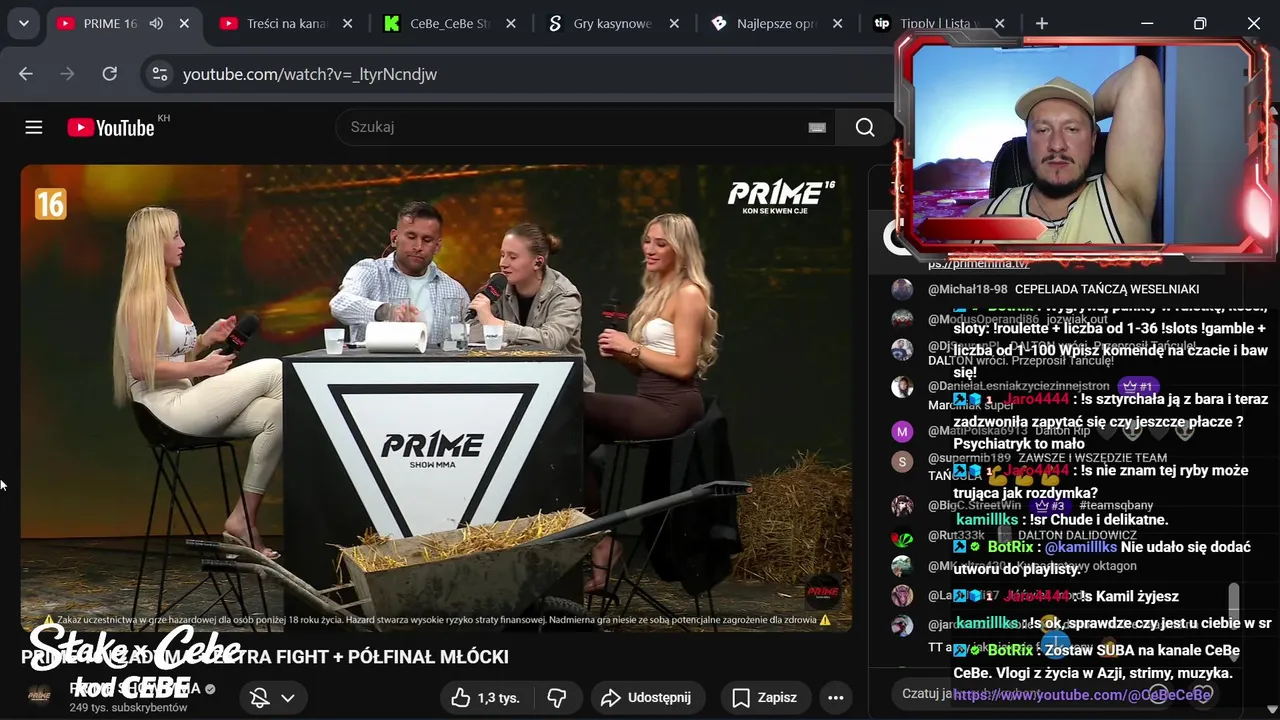This screenshot has width=1280, height=720.
Task: Close the Gry kasynowe tab
Action: [x=674, y=23]
